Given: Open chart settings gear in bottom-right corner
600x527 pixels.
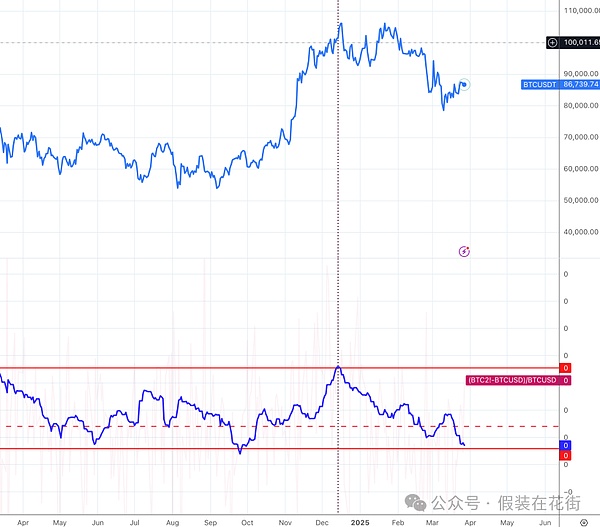Looking at the screenshot, I should [x=583, y=522].
